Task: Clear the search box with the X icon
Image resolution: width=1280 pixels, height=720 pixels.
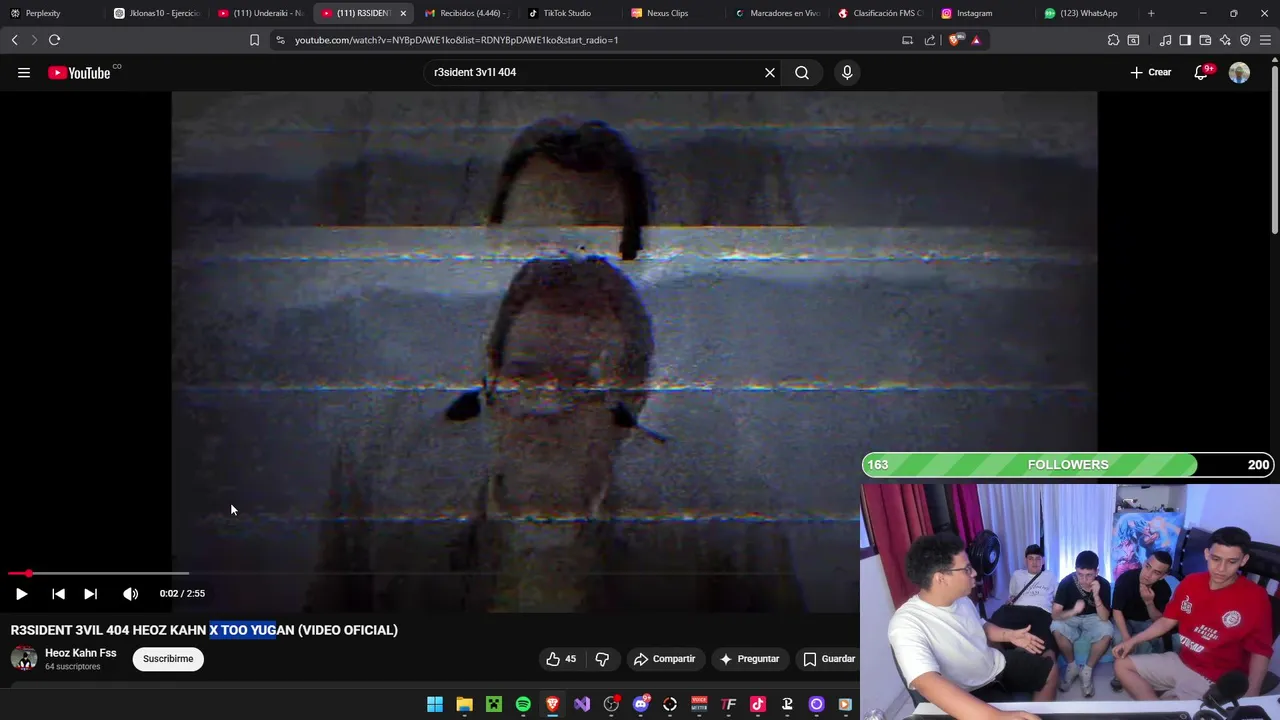Action: [x=770, y=72]
